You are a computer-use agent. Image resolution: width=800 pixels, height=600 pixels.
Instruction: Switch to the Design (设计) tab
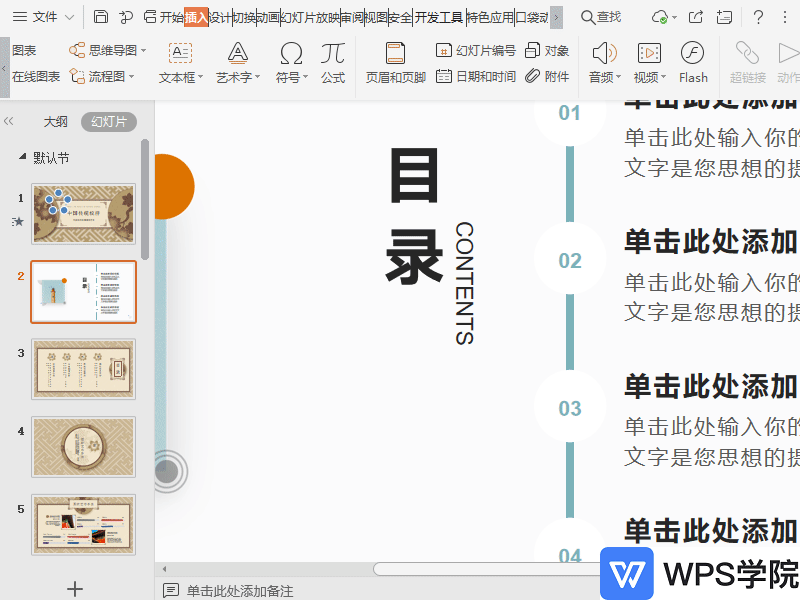pos(220,17)
